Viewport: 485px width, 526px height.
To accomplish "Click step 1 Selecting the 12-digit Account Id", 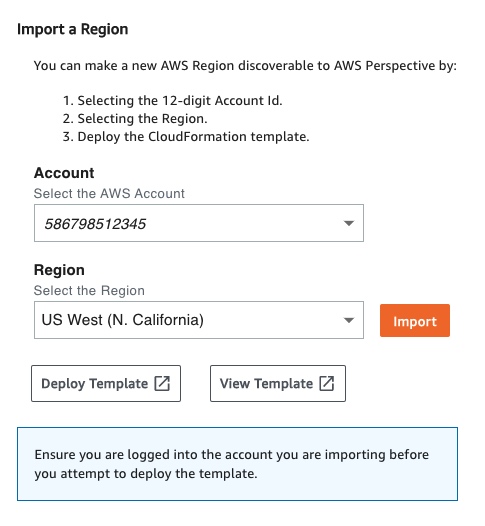I will 173,101.
